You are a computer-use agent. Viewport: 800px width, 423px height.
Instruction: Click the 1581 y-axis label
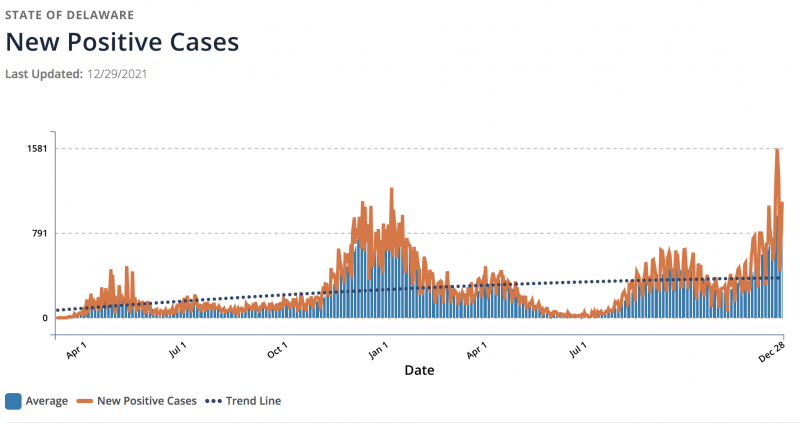(x=37, y=149)
